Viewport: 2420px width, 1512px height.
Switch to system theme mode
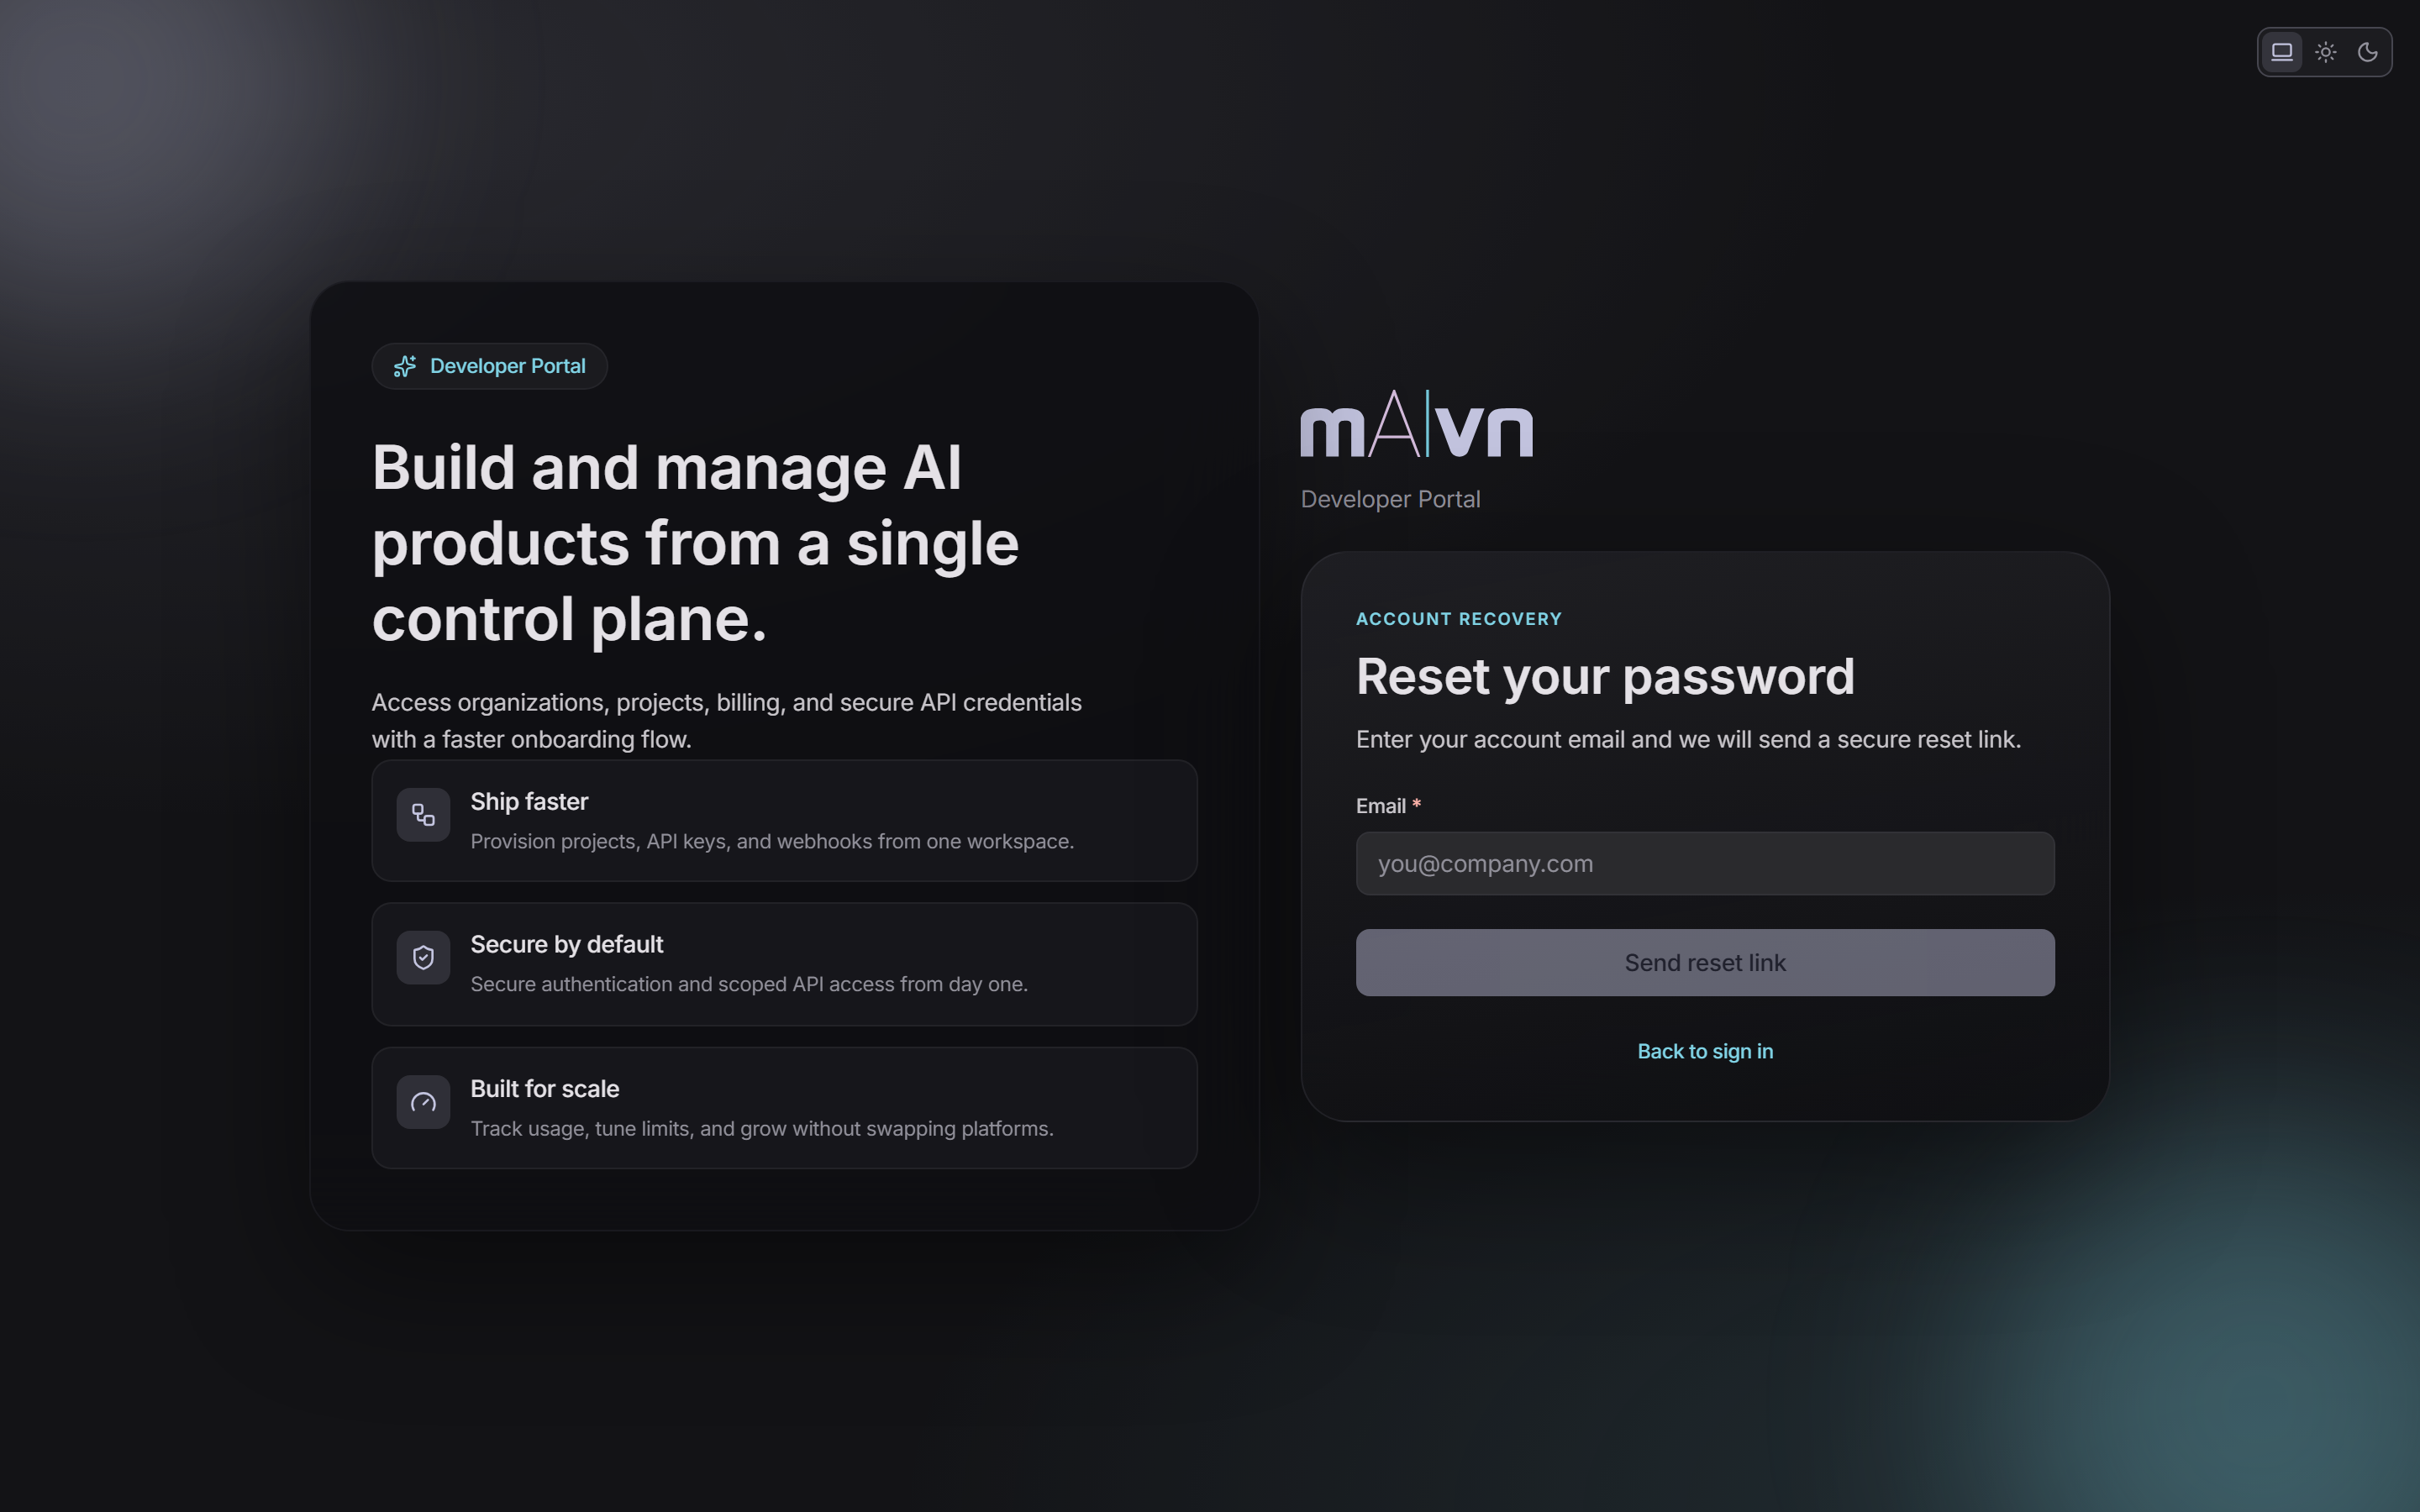click(x=2281, y=52)
